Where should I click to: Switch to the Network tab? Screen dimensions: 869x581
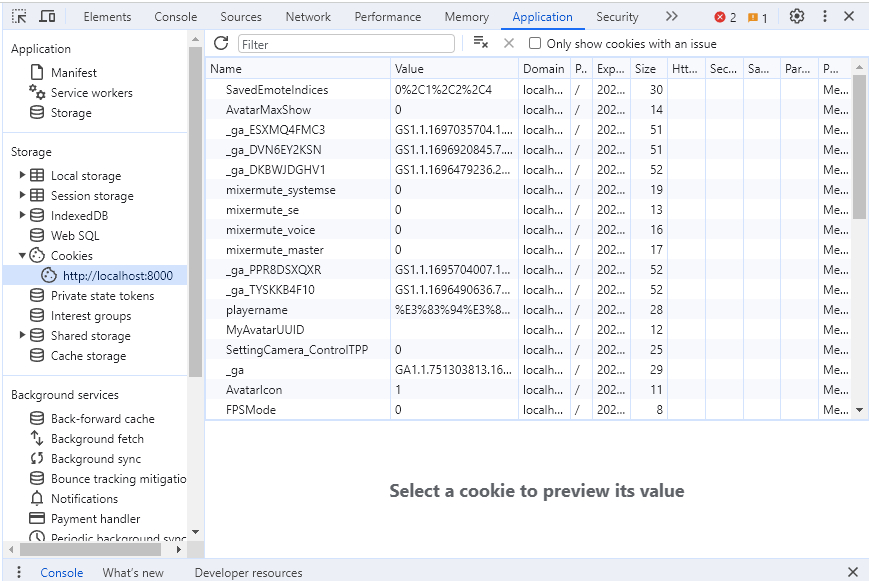pyautogui.click(x=308, y=17)
